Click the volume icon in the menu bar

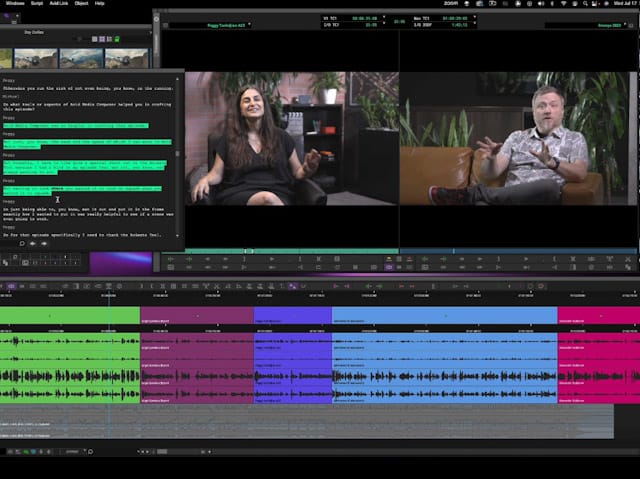(541, 3)
